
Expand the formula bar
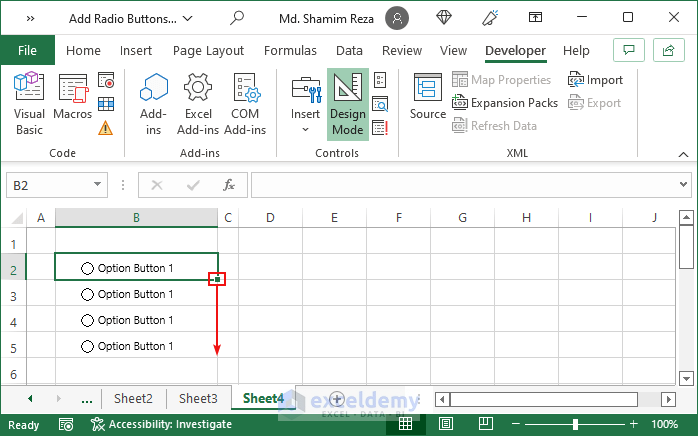683,184
